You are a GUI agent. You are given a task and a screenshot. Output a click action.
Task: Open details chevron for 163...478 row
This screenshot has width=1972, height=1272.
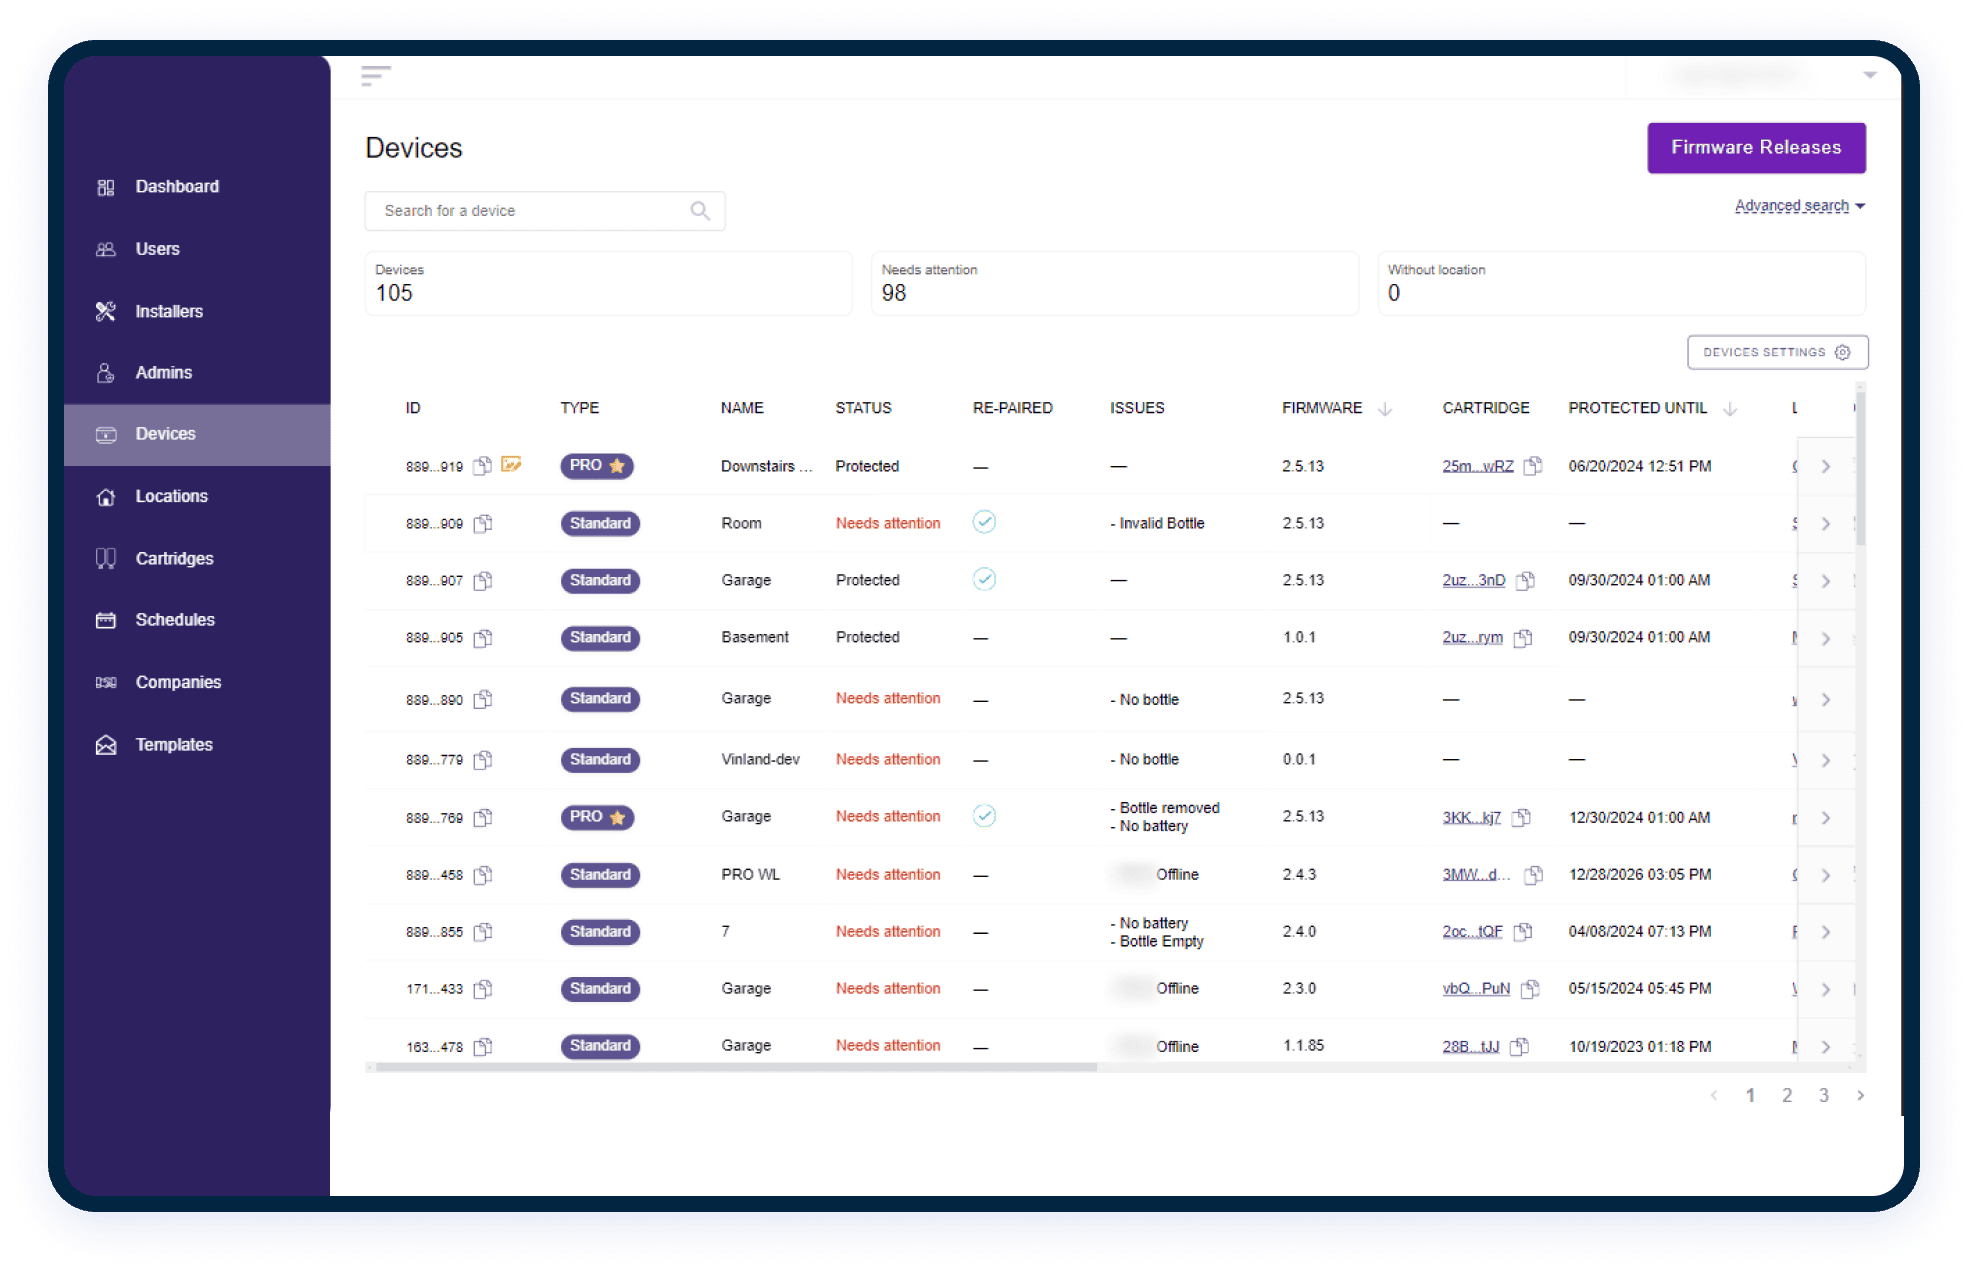(1826, 1047)
